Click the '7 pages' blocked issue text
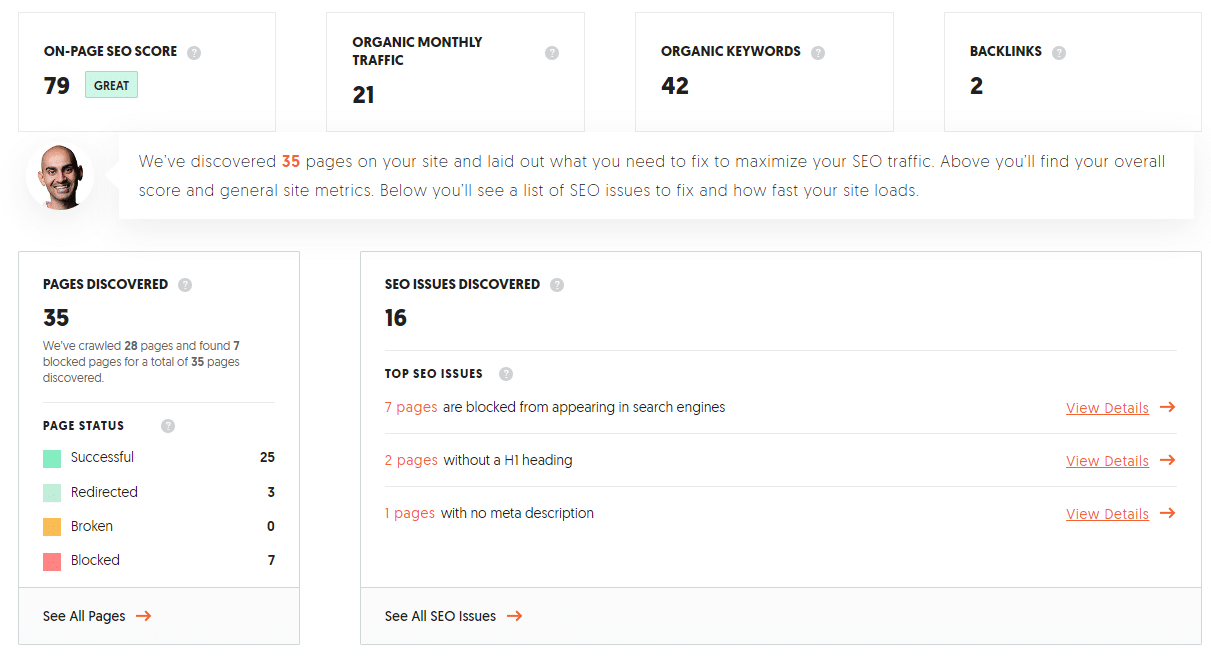 (x=411, y=407)
